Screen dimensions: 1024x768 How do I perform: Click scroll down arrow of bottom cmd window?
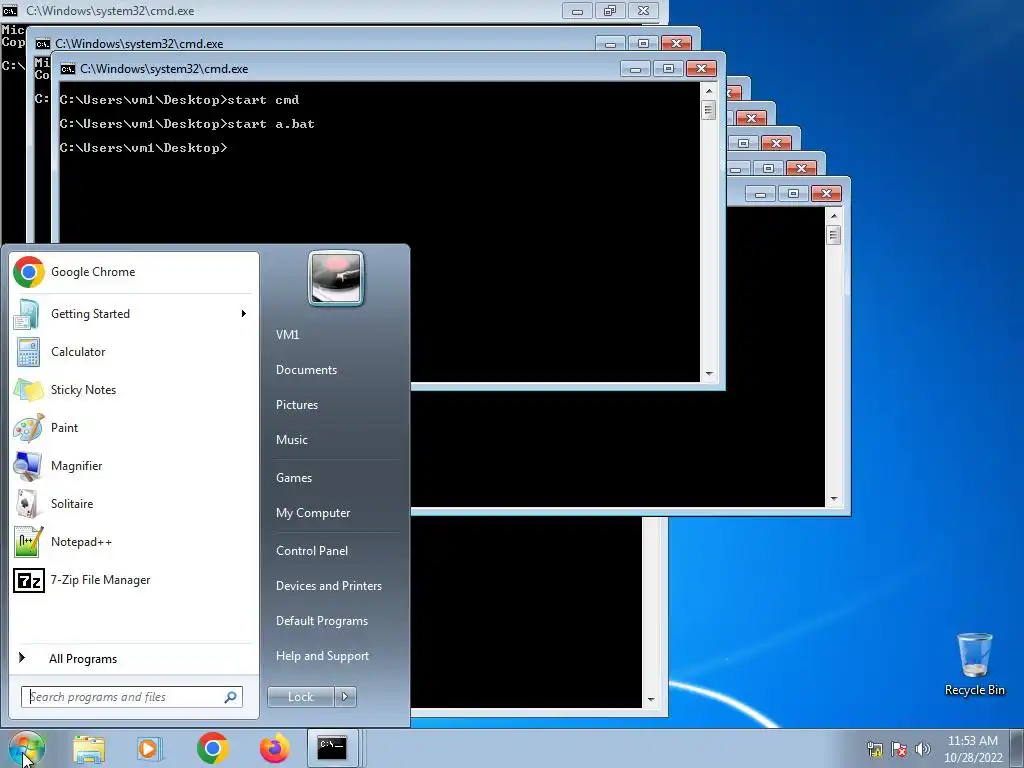(x=651, y=699)
